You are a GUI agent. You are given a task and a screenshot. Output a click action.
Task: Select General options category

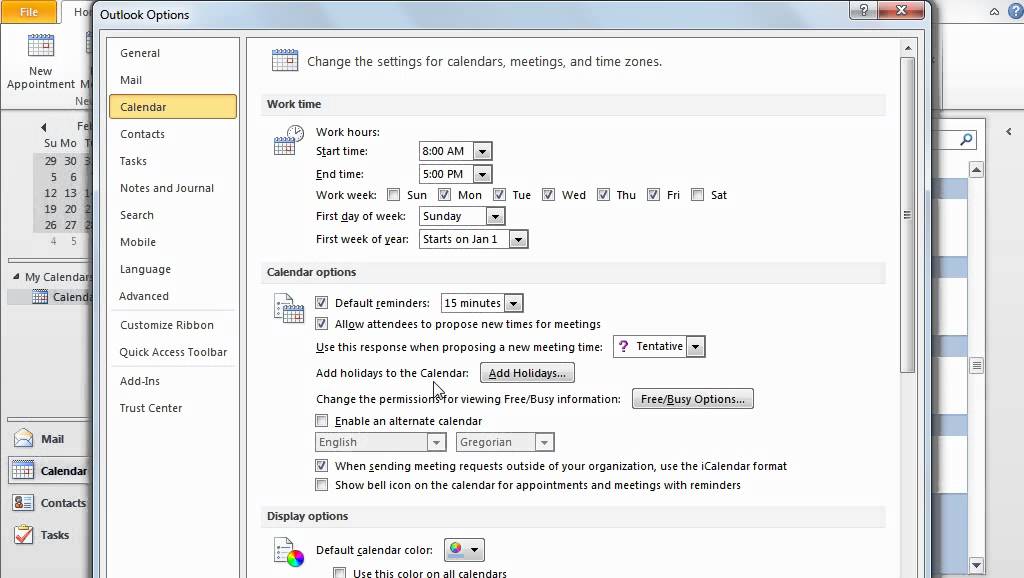(173, 53)
